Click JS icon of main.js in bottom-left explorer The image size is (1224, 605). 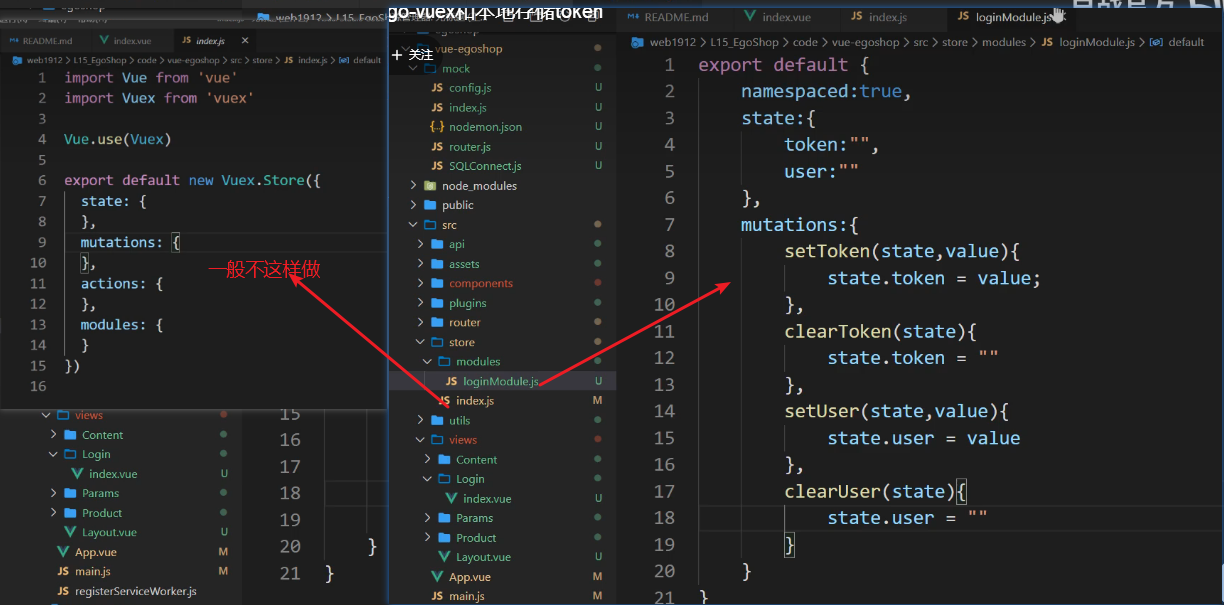pos(63,572)
